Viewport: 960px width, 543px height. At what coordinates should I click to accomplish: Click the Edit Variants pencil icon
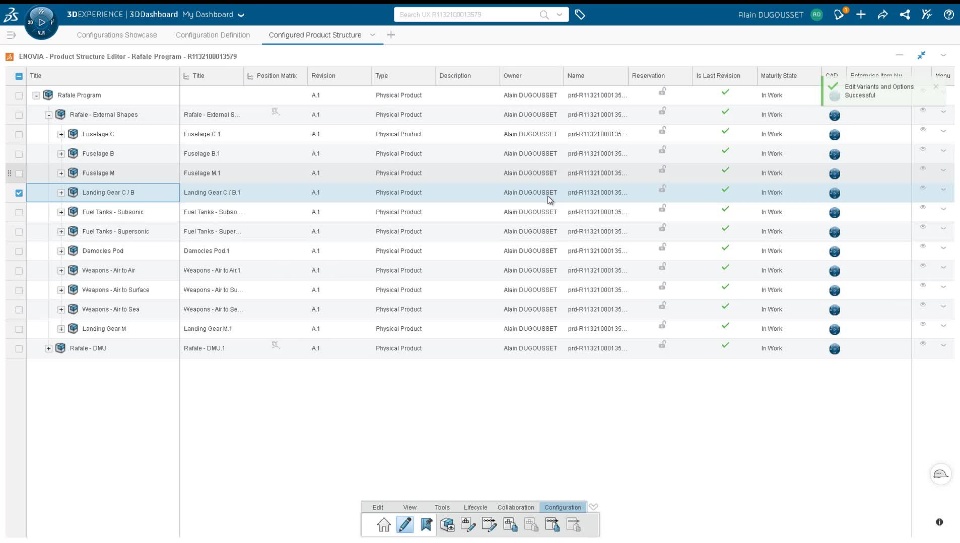click(x=468, y=525)
